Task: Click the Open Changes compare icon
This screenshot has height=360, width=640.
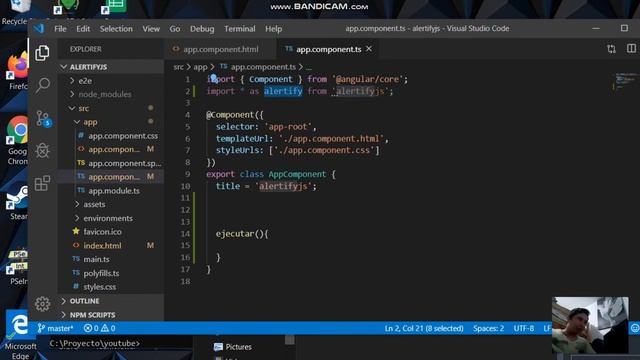Action: (x=611, y=49)
